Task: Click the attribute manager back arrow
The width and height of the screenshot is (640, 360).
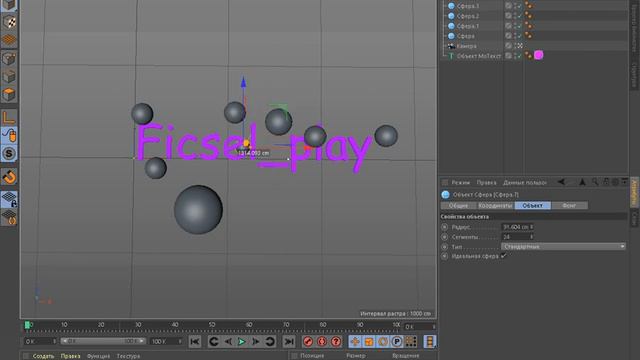Action: click(562, 182)
